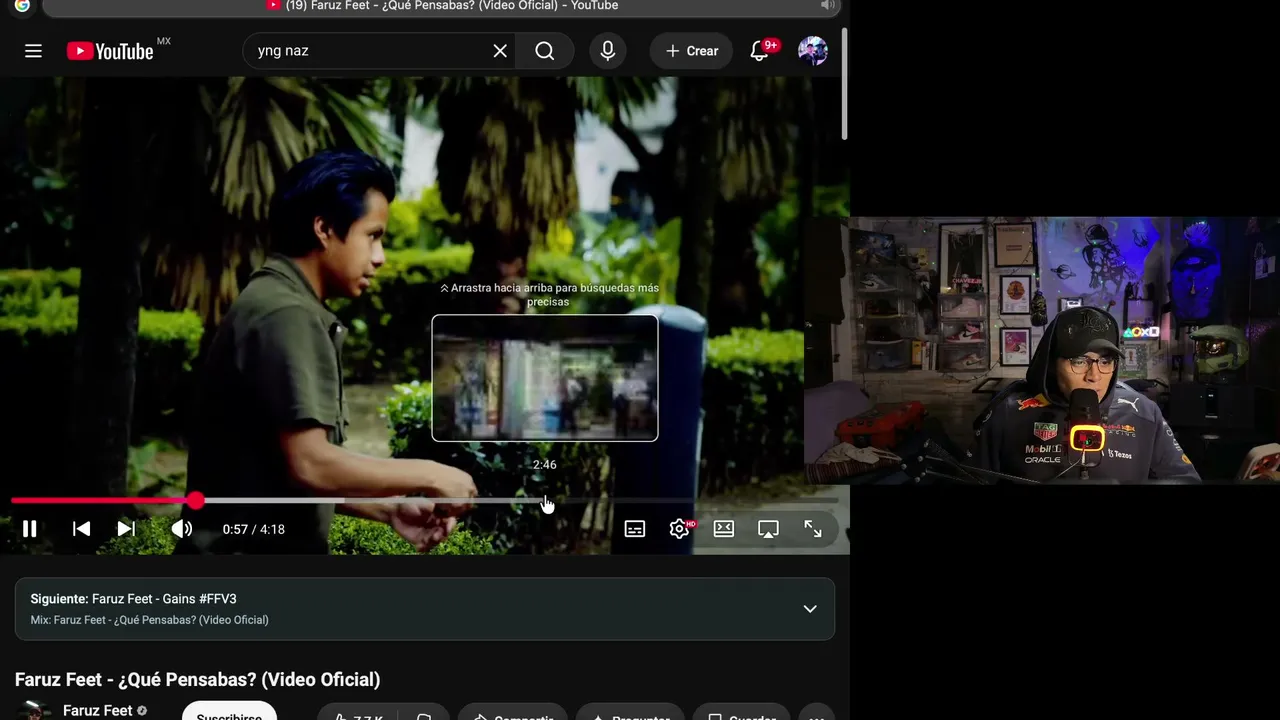1280x720 pixels.
Task: Open the account avatar menu
Action: pyautogui.click(x=813, y=51)
